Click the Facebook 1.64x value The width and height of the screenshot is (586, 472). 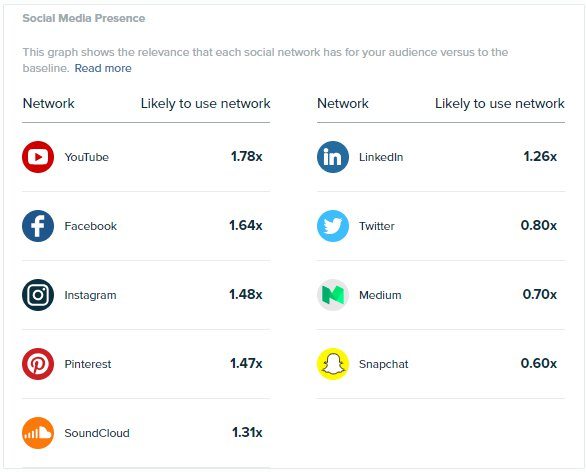point(246,225)
